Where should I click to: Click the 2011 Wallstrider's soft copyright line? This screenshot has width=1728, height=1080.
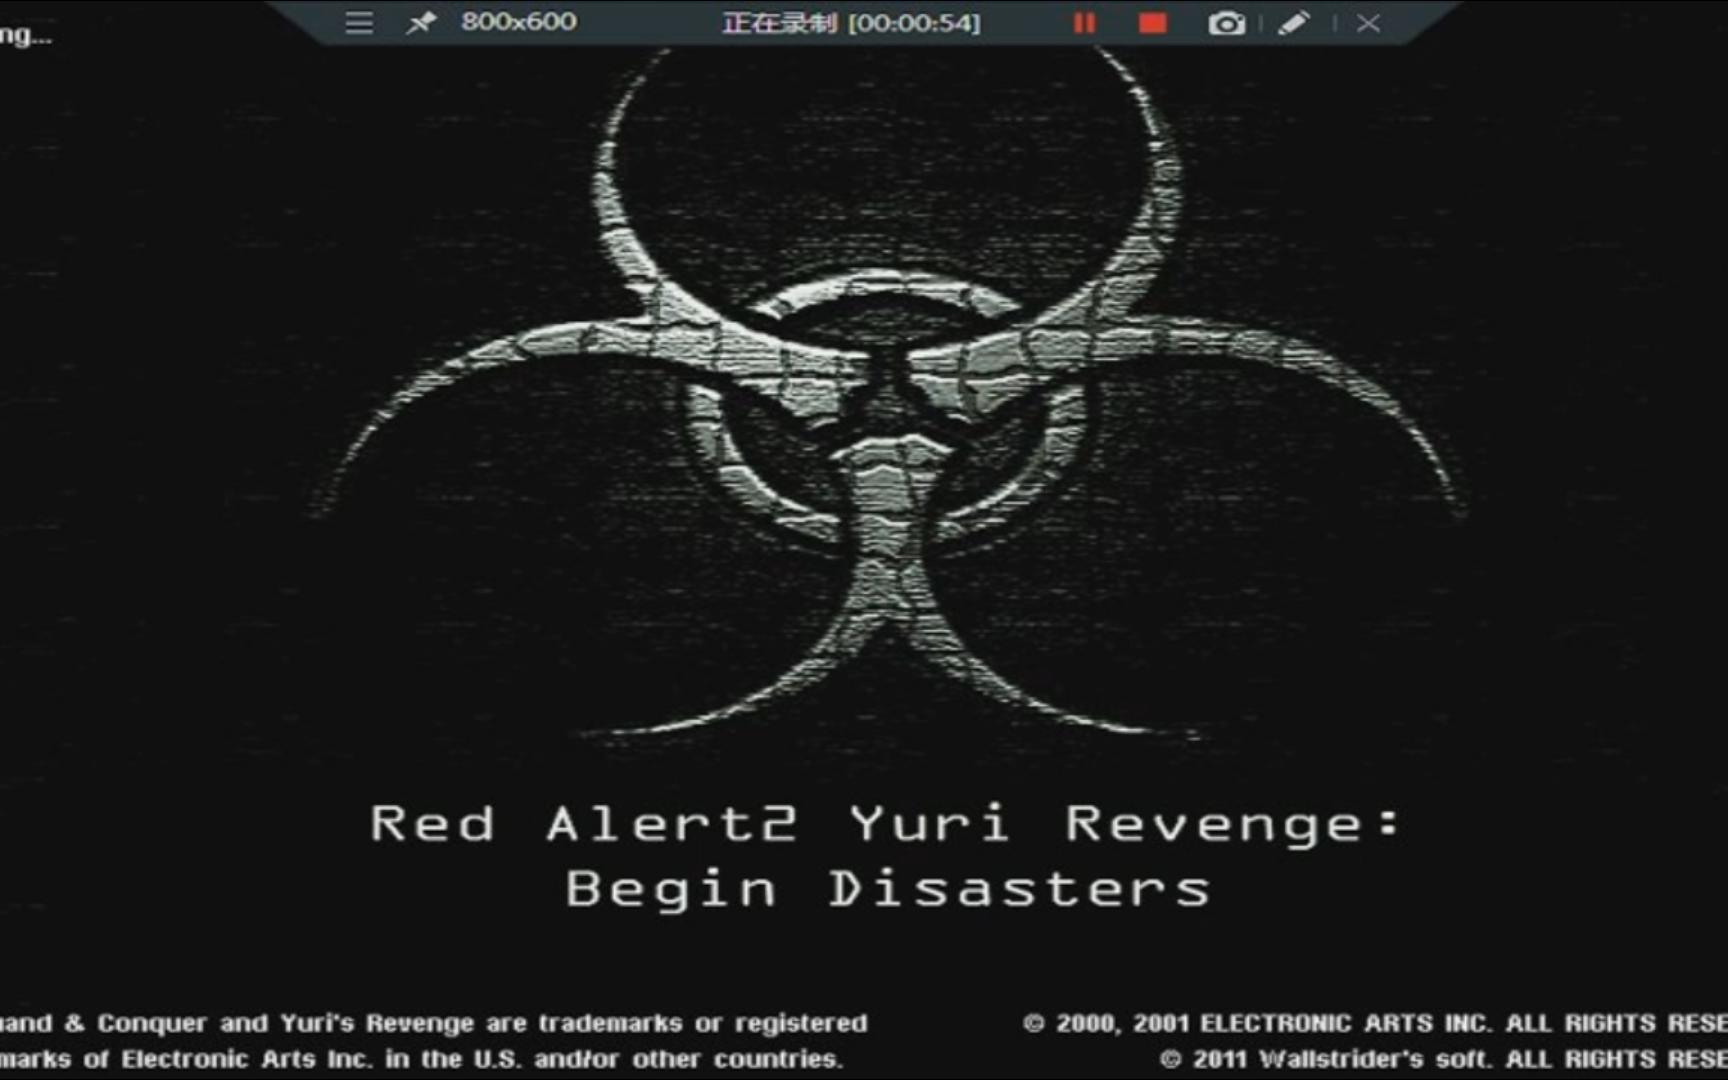point(1444,1059)
